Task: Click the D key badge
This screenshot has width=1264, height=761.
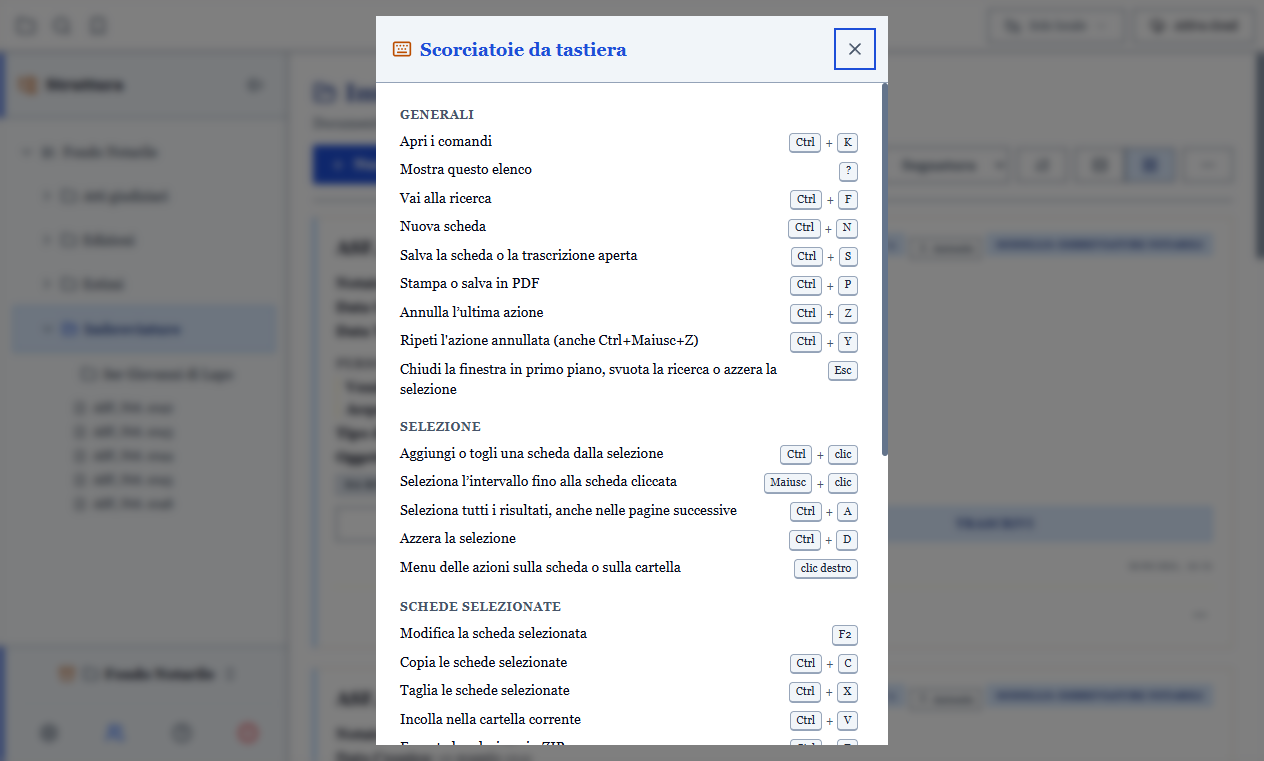Action: 847,540
